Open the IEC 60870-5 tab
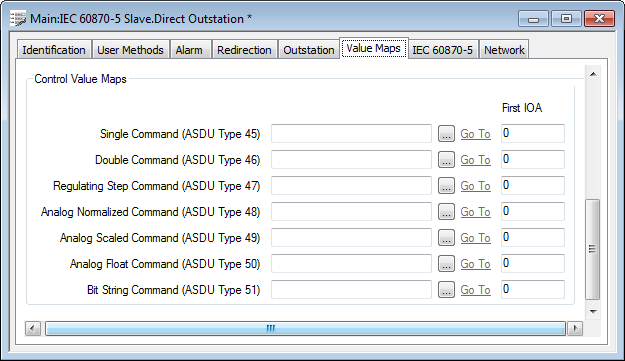Screen dimensions: 625x361 click(x=442, y=50)
